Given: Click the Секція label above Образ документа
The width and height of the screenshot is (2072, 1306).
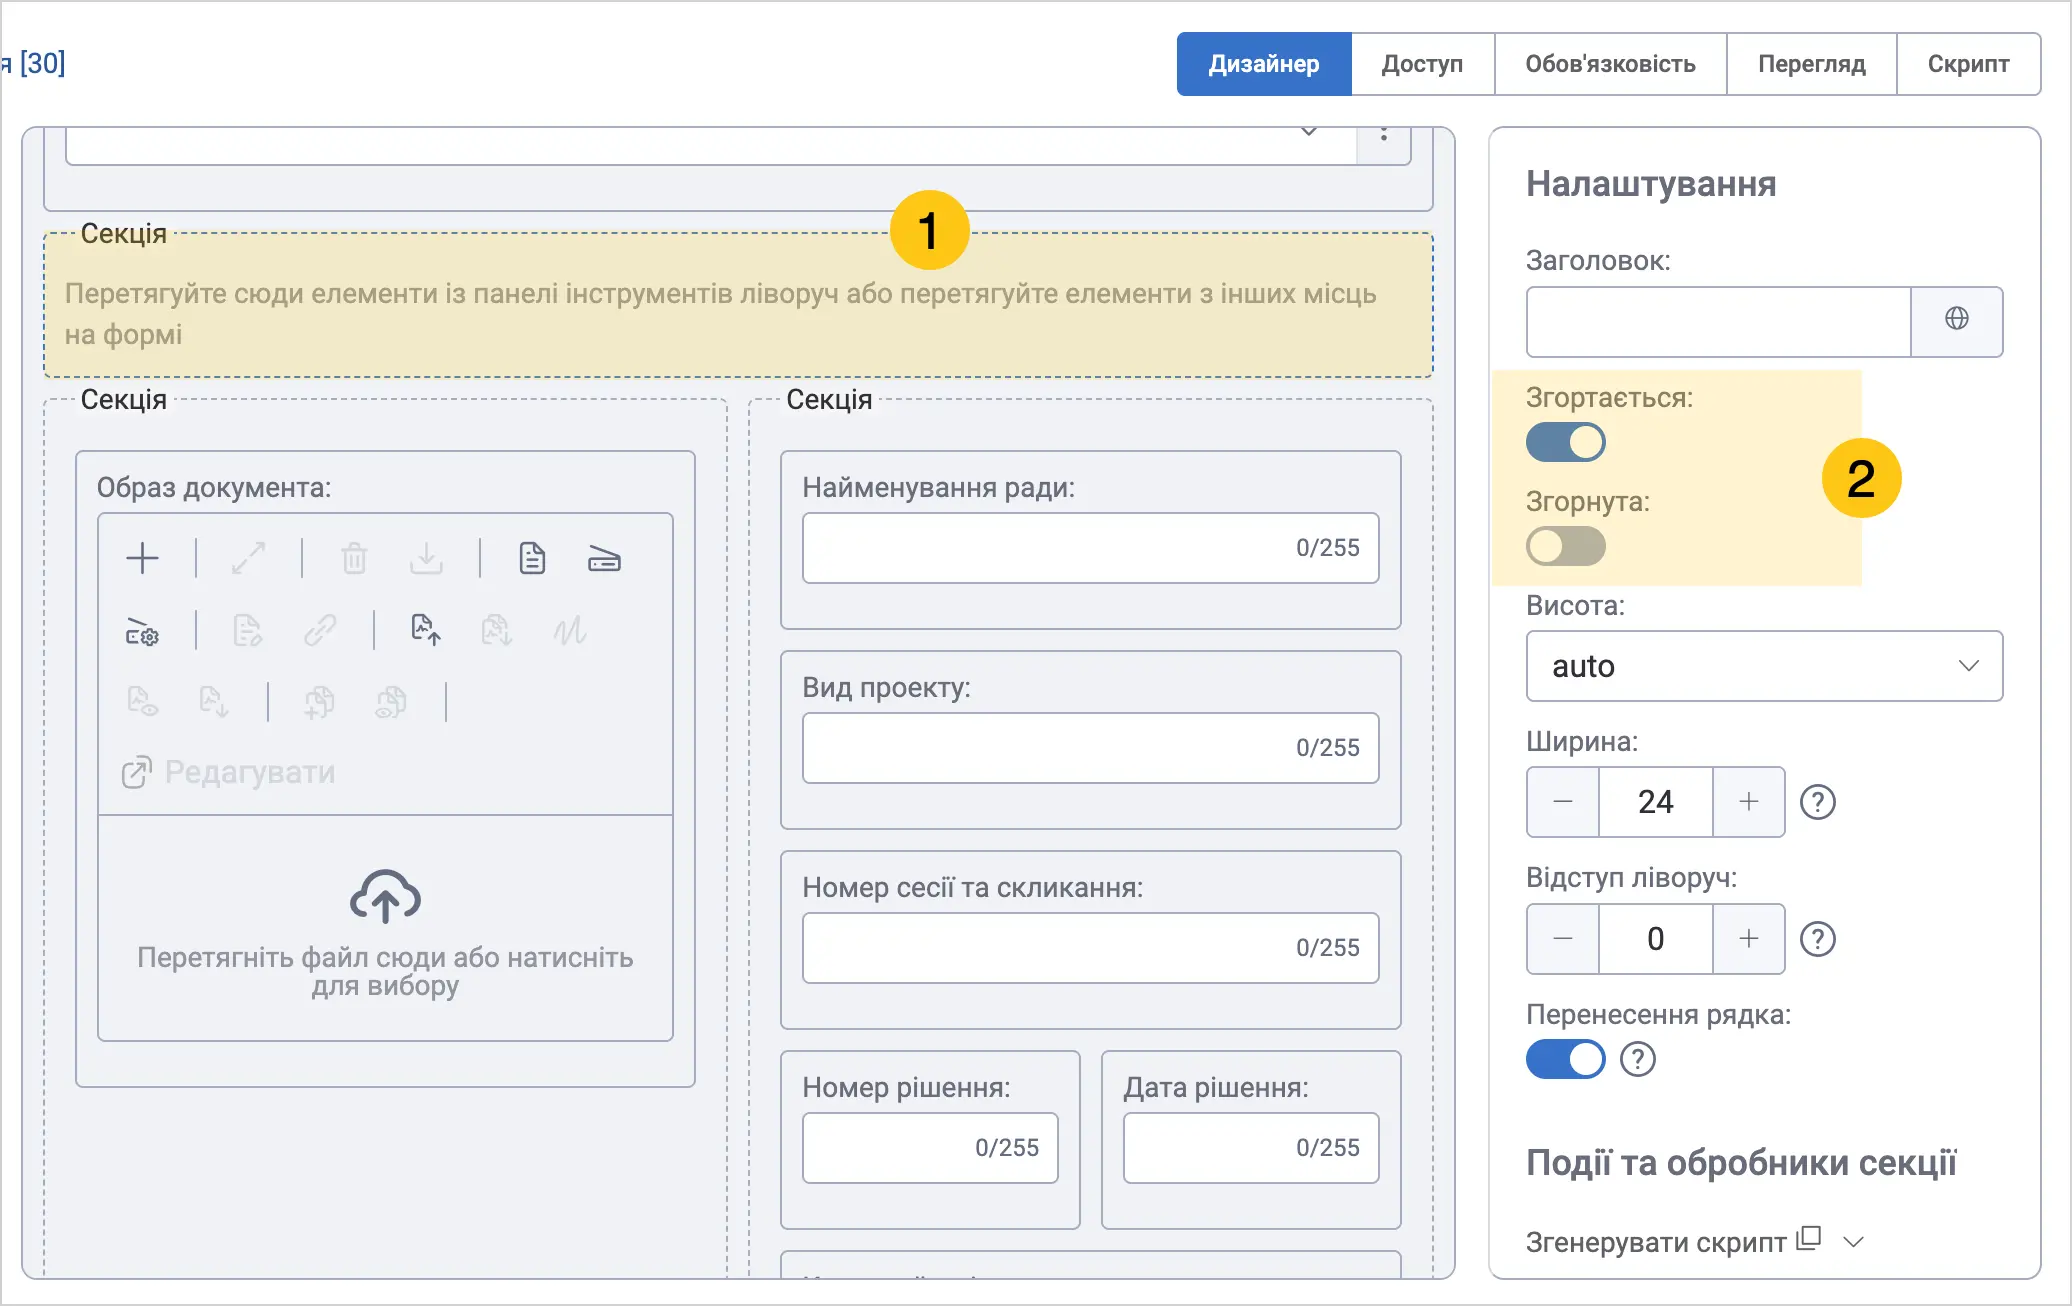Looking at the screenshot, I should 124,400.
